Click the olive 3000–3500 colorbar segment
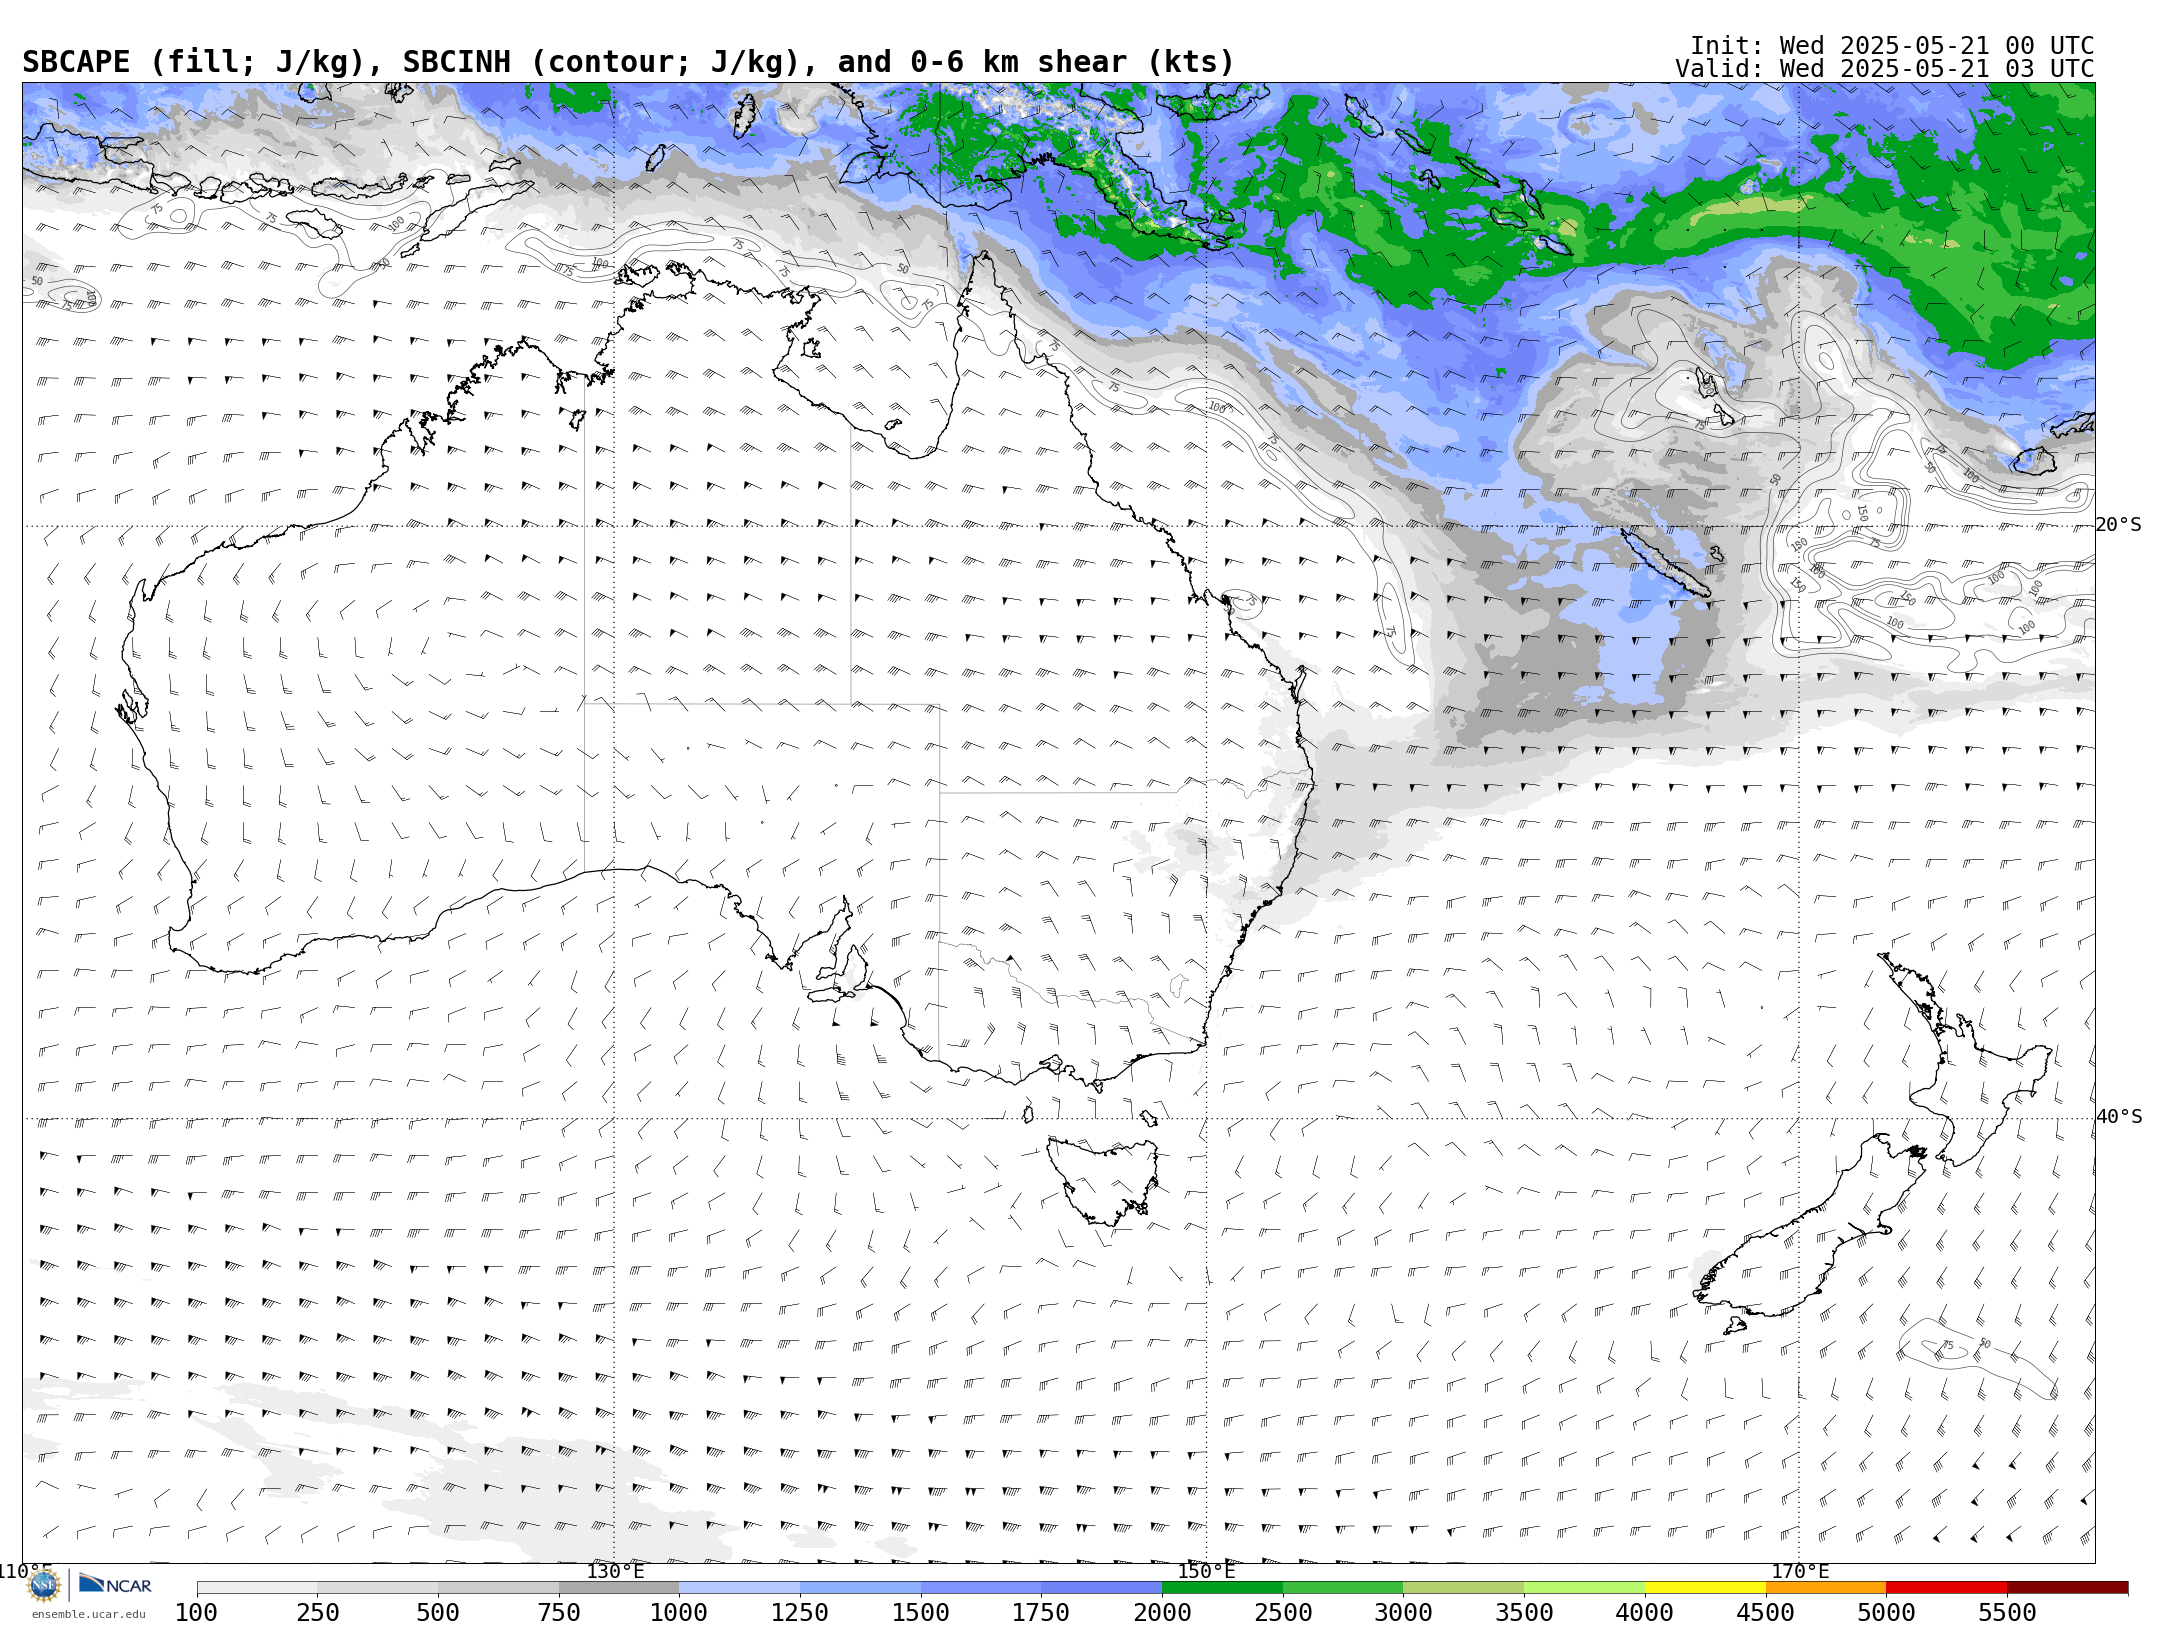This screenshot has width=2160, height=1626. pyautogui.click(x=1463, y=1588)
